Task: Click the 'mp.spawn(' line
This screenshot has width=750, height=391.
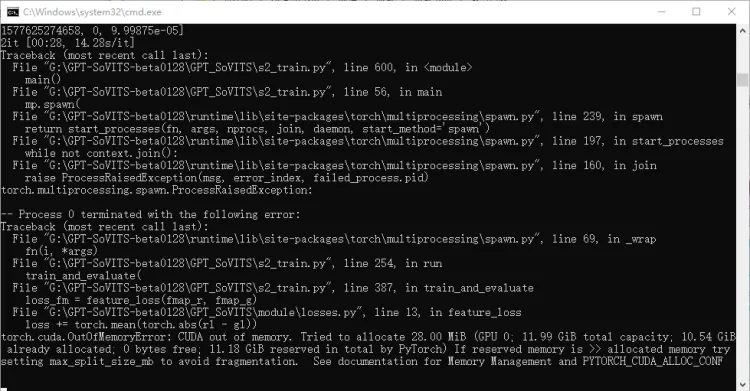Action: pos(53,104)
